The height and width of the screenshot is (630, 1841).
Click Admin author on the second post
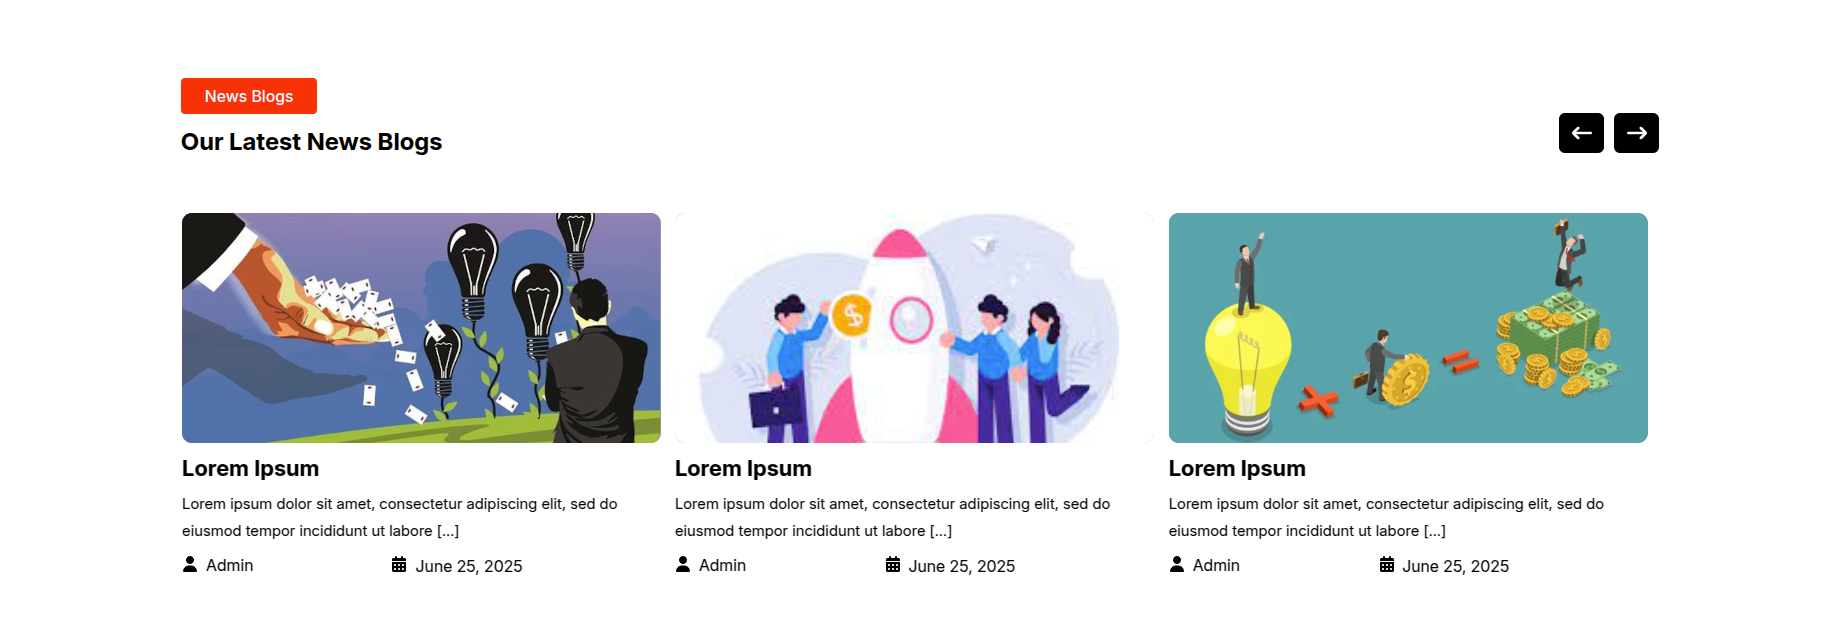point(722,565)
